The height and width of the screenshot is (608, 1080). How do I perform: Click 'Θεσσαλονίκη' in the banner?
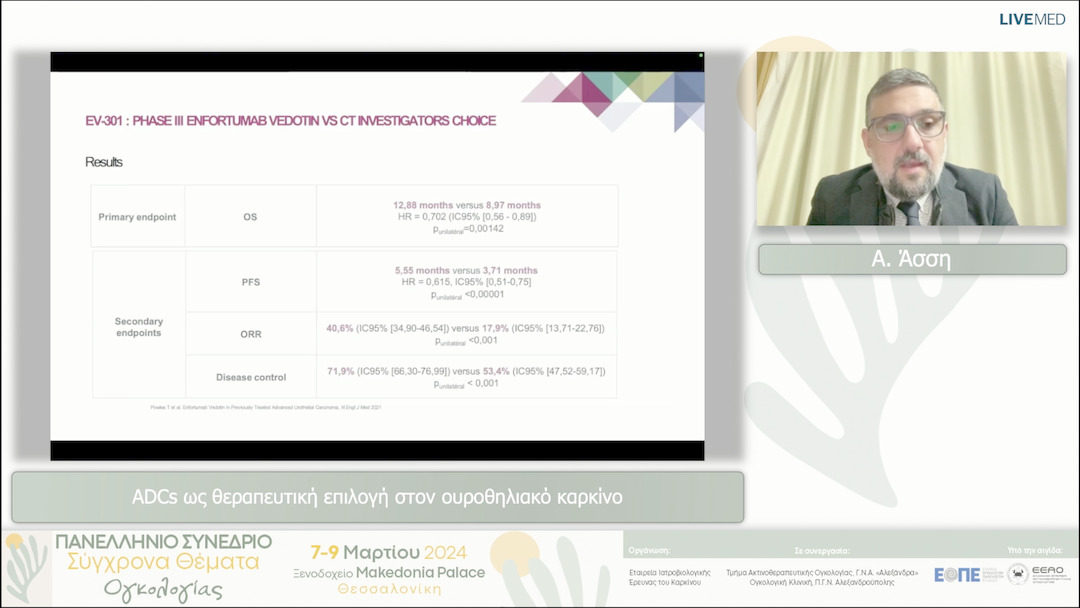tap(389, 589)
